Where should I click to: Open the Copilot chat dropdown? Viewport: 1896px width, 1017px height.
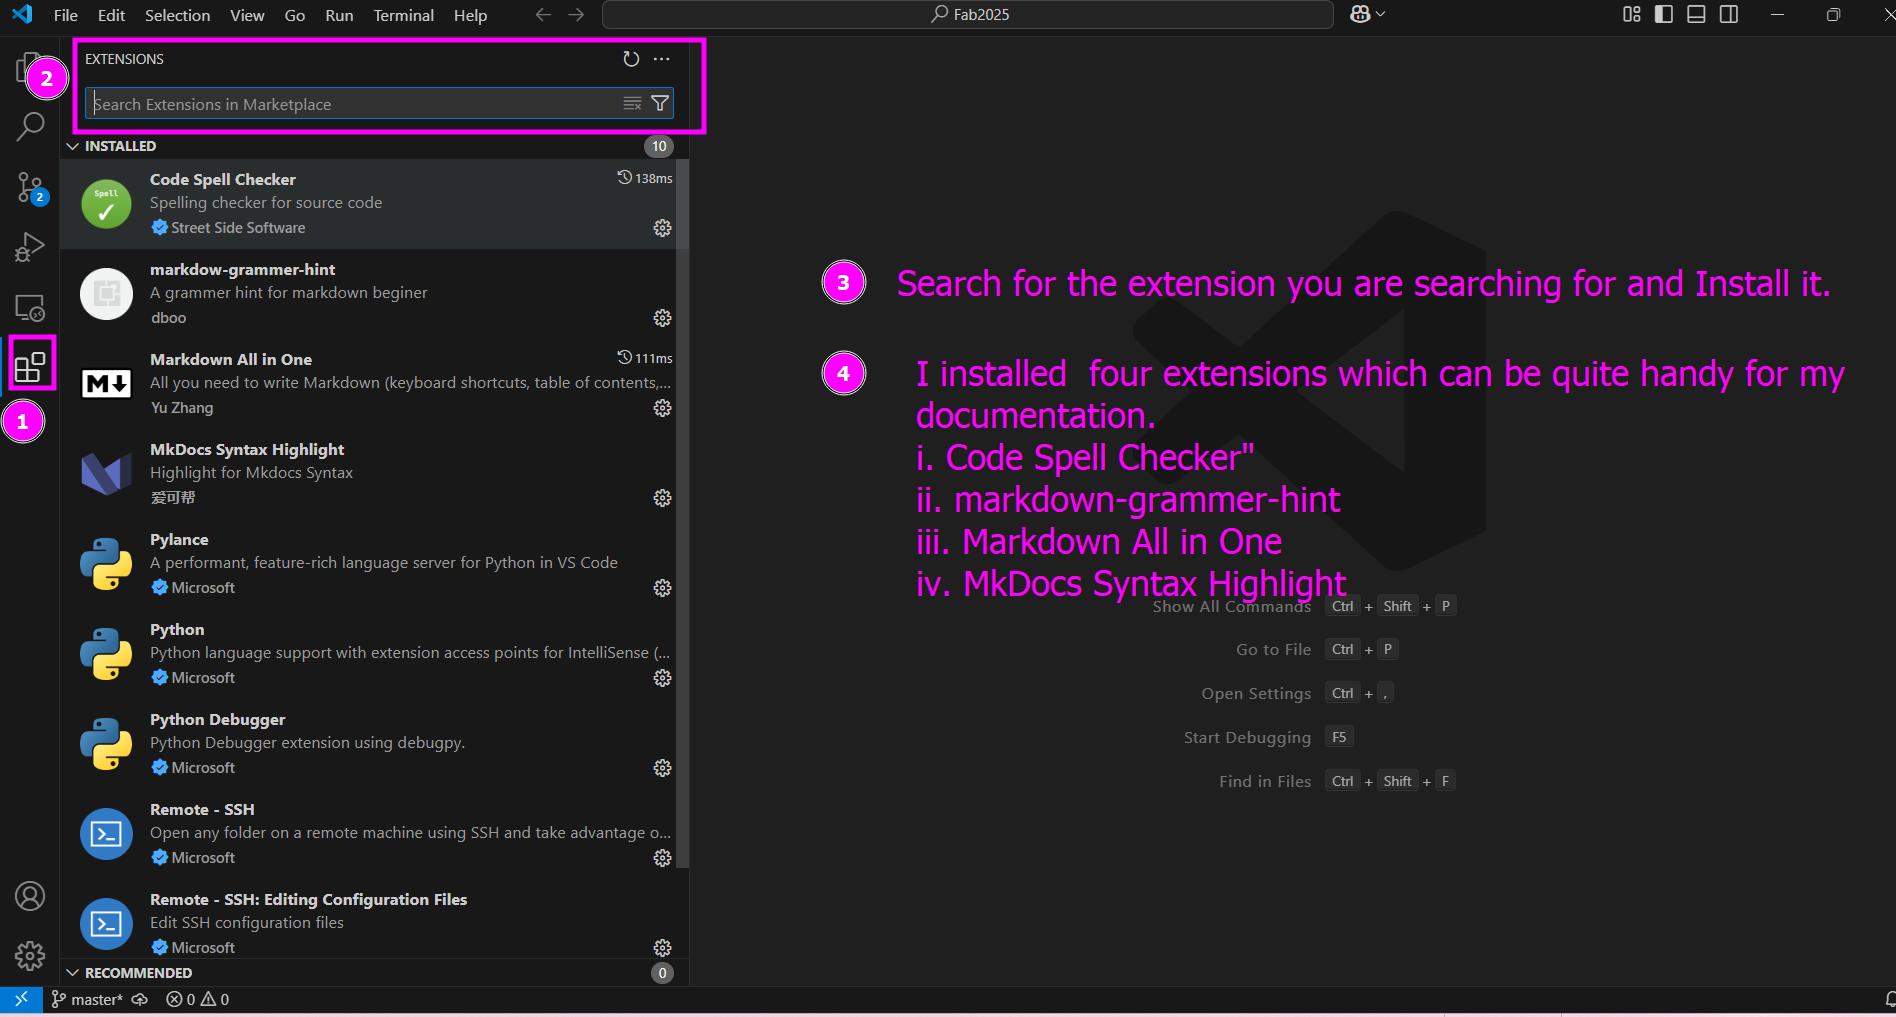click(x=1367, y=14)
